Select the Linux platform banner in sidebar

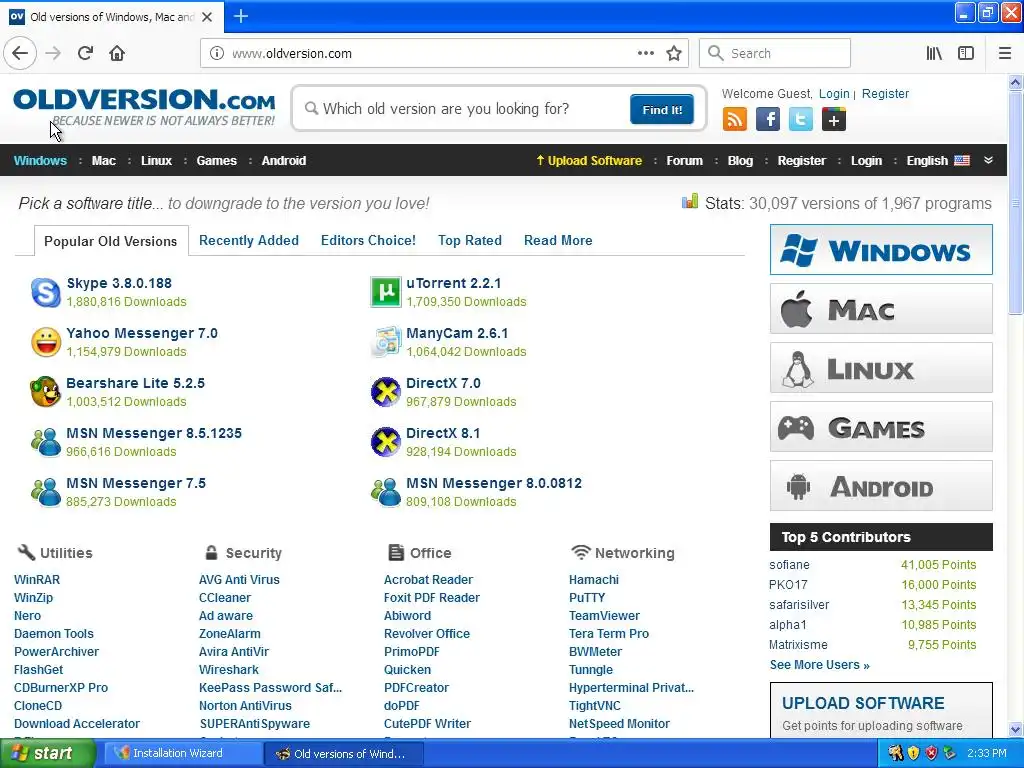point(881,368)
